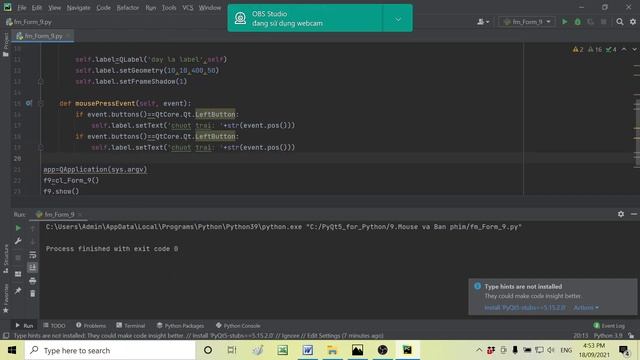Screen dimensions: 640x360
Task: Open the Run panel gear options
Action: (621, 214)
